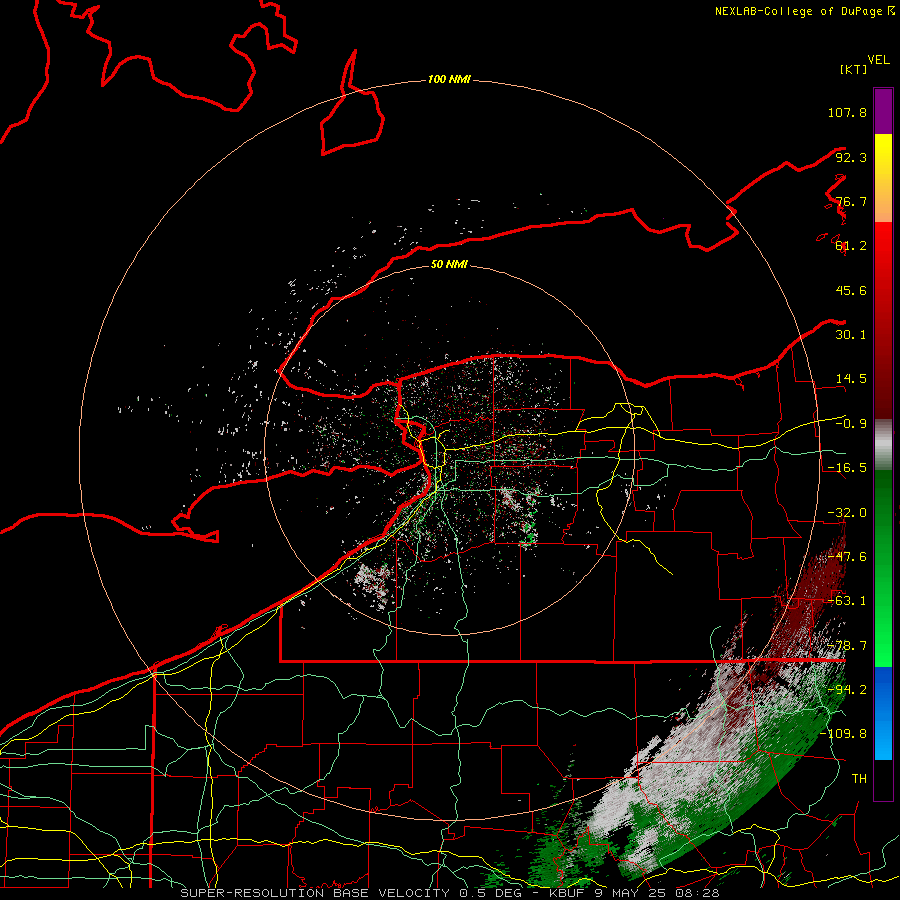Select the 76.7 legend value

(x=851, y=201)
